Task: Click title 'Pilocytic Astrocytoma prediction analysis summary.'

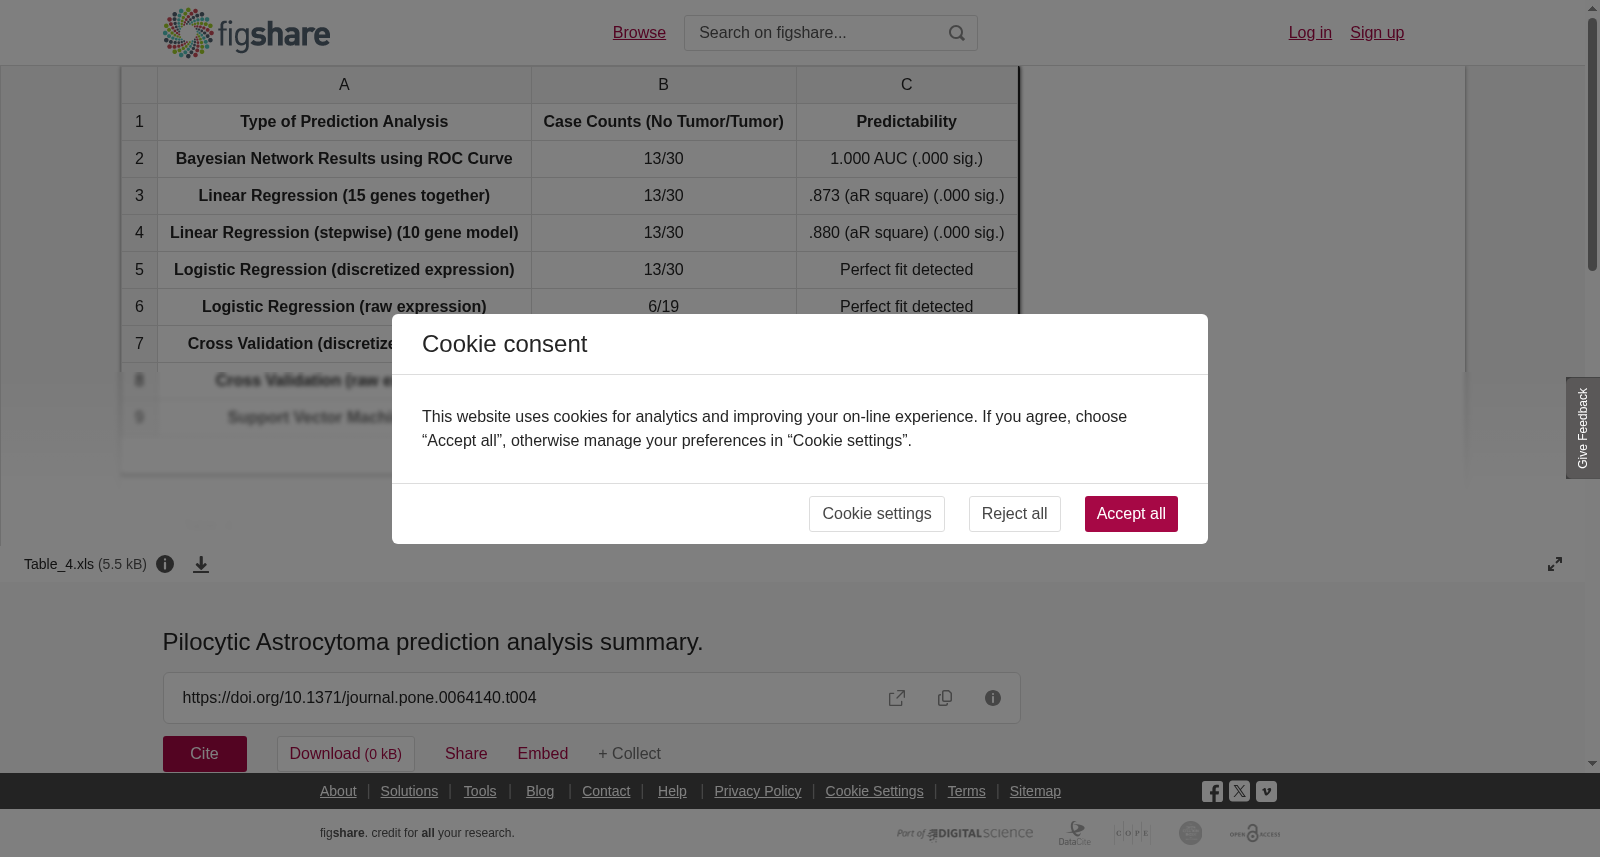Action: (433, 642)
